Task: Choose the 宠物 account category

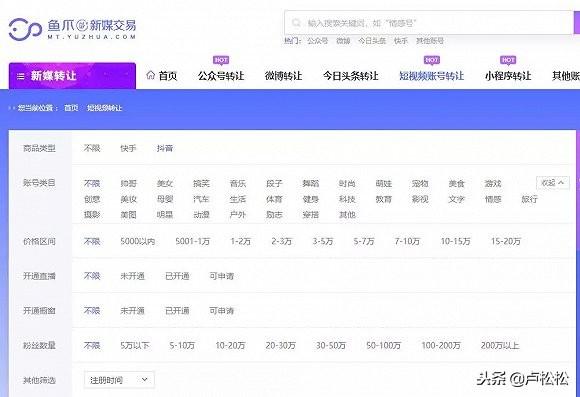Action: (x=420, y=184)
